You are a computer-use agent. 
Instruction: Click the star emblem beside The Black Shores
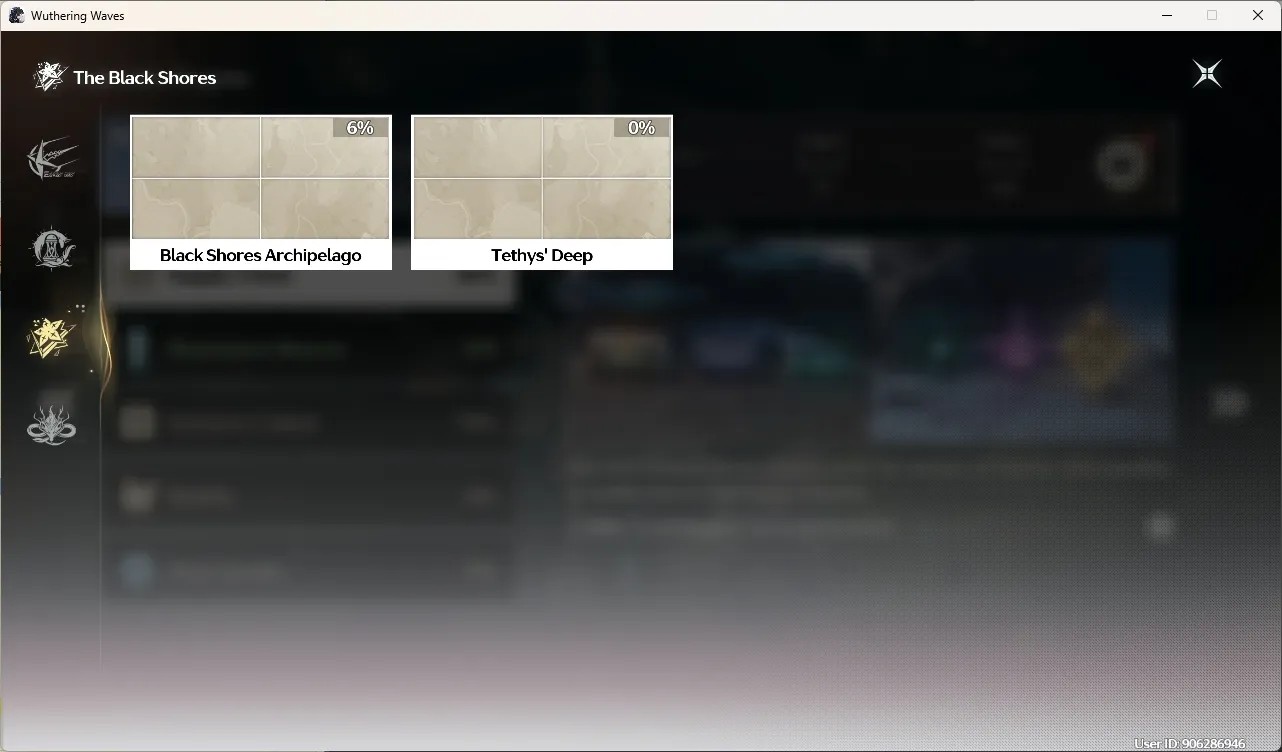(49, 77)
